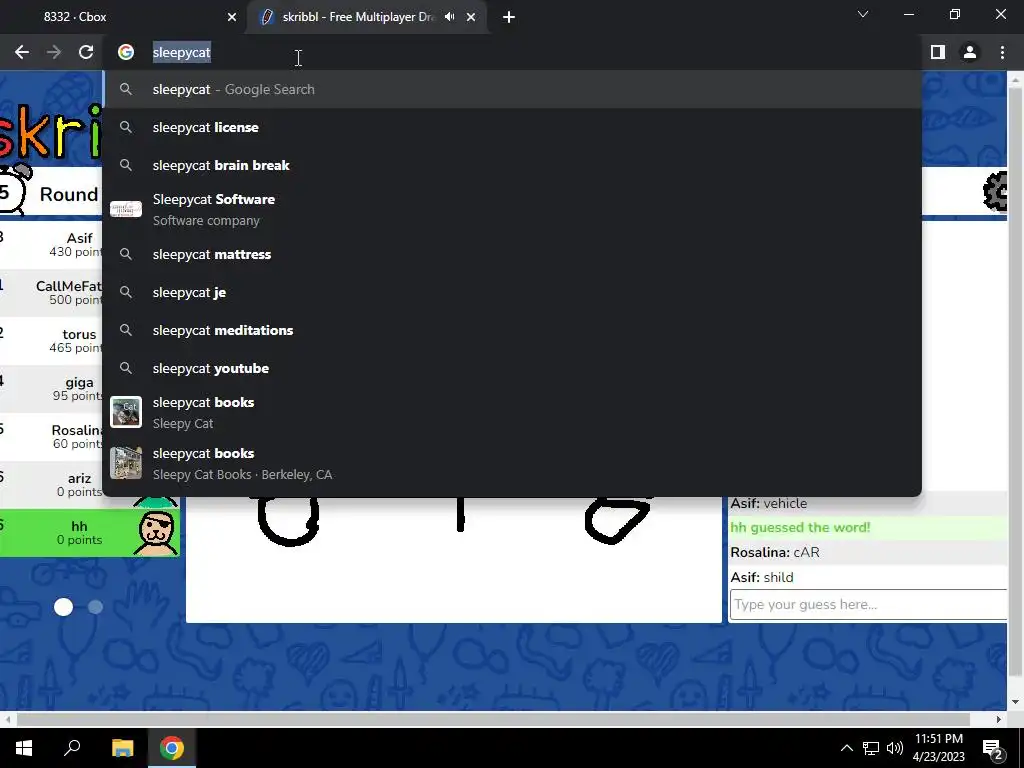Click the Sleepycat Software logo thumbnail
The height and width of the screenshot is (768, 1024).
126,210
